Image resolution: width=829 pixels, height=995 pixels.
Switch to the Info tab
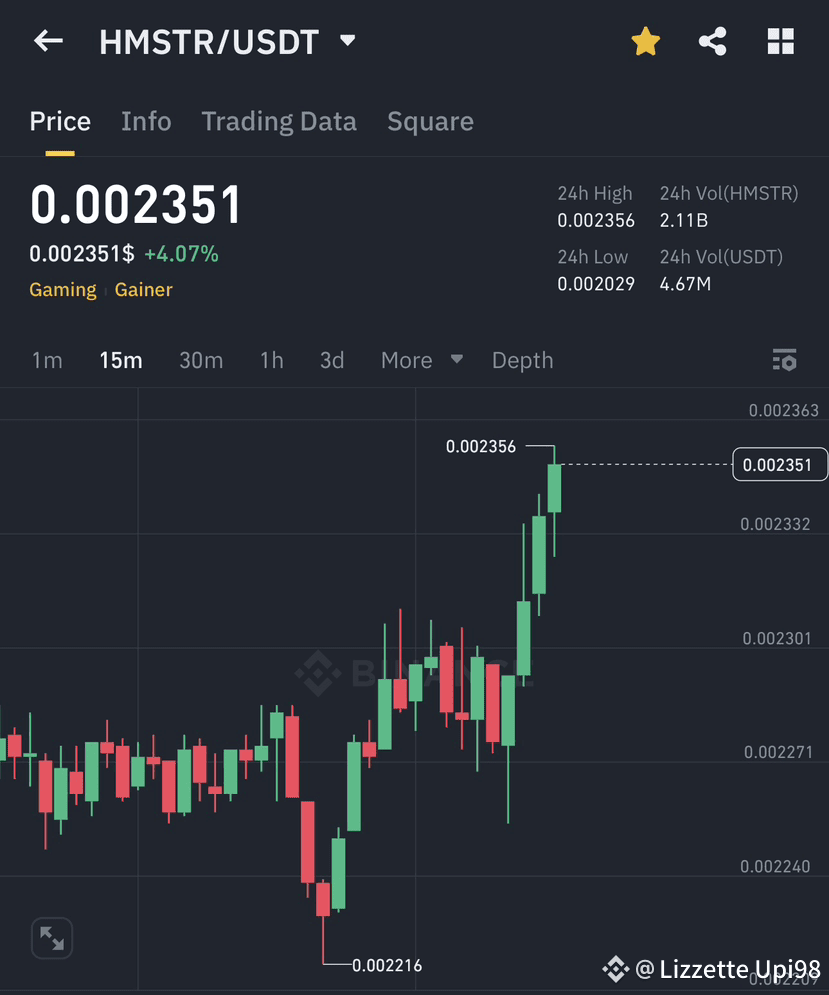pyautogui.click(x=146, y=120)
